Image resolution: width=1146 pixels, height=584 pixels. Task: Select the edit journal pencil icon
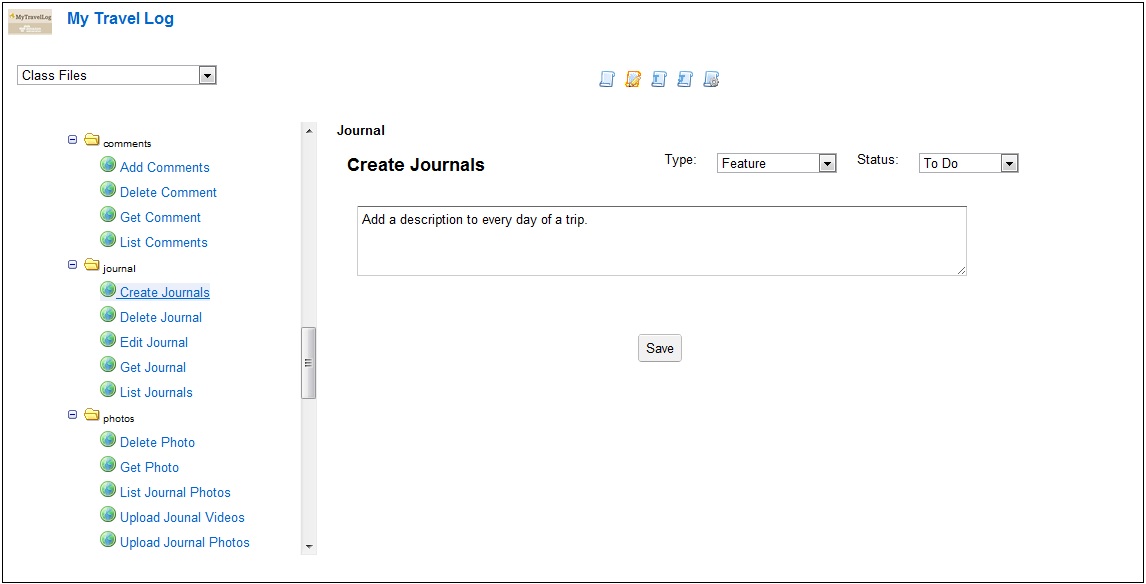(x=632, y=79)
